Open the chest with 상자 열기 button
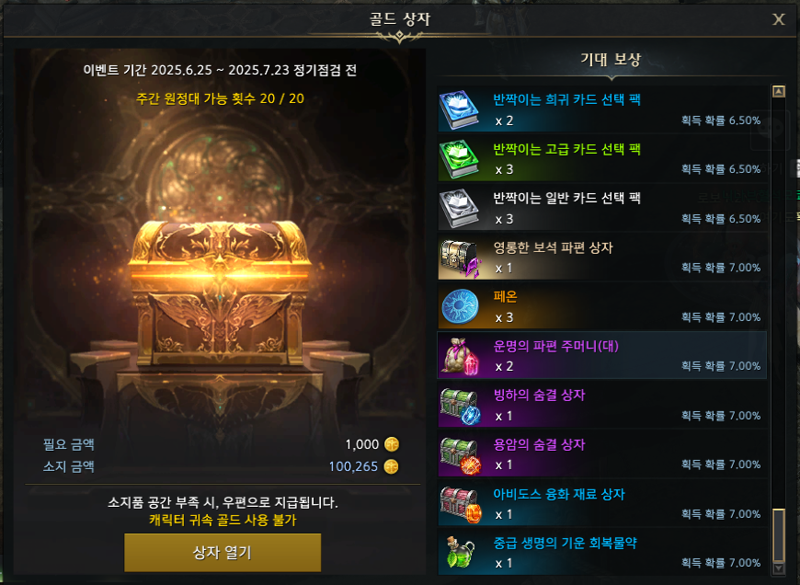The image size is (800, 585). point(222,552)
